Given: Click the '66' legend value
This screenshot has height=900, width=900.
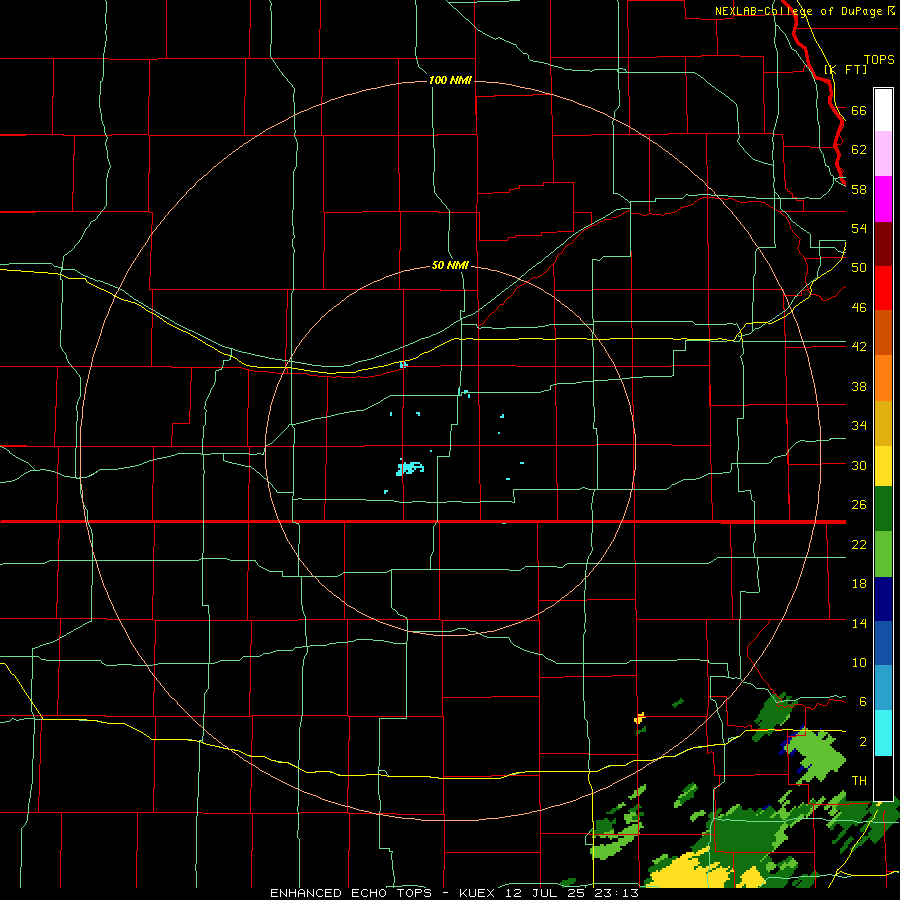Looking at the screenshot, I should pos(859,110).
